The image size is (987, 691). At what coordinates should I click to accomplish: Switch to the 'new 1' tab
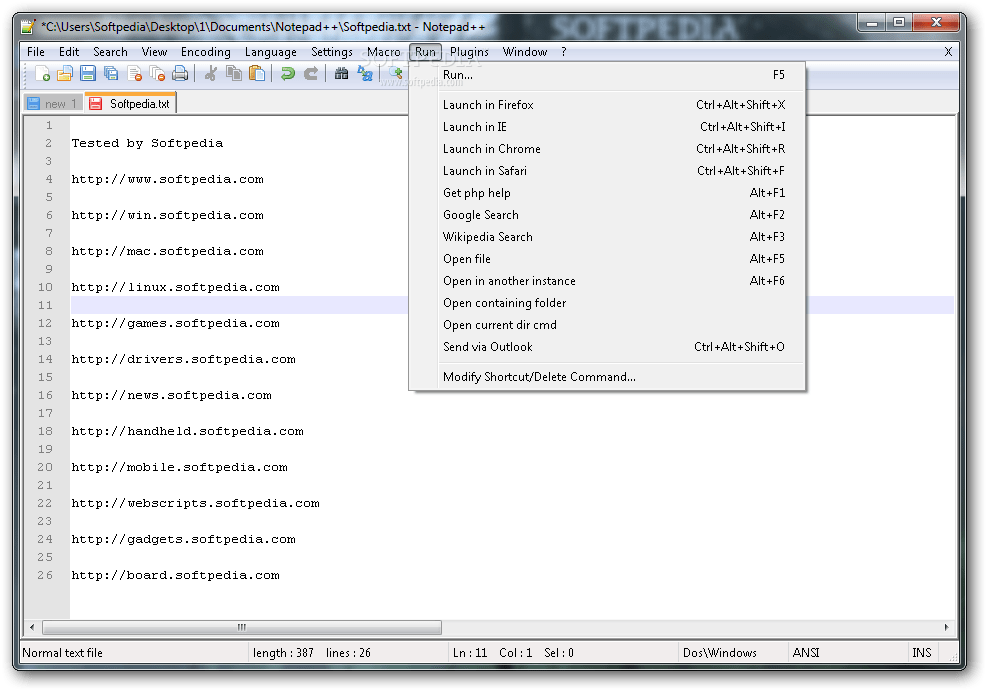coord(52,102)
